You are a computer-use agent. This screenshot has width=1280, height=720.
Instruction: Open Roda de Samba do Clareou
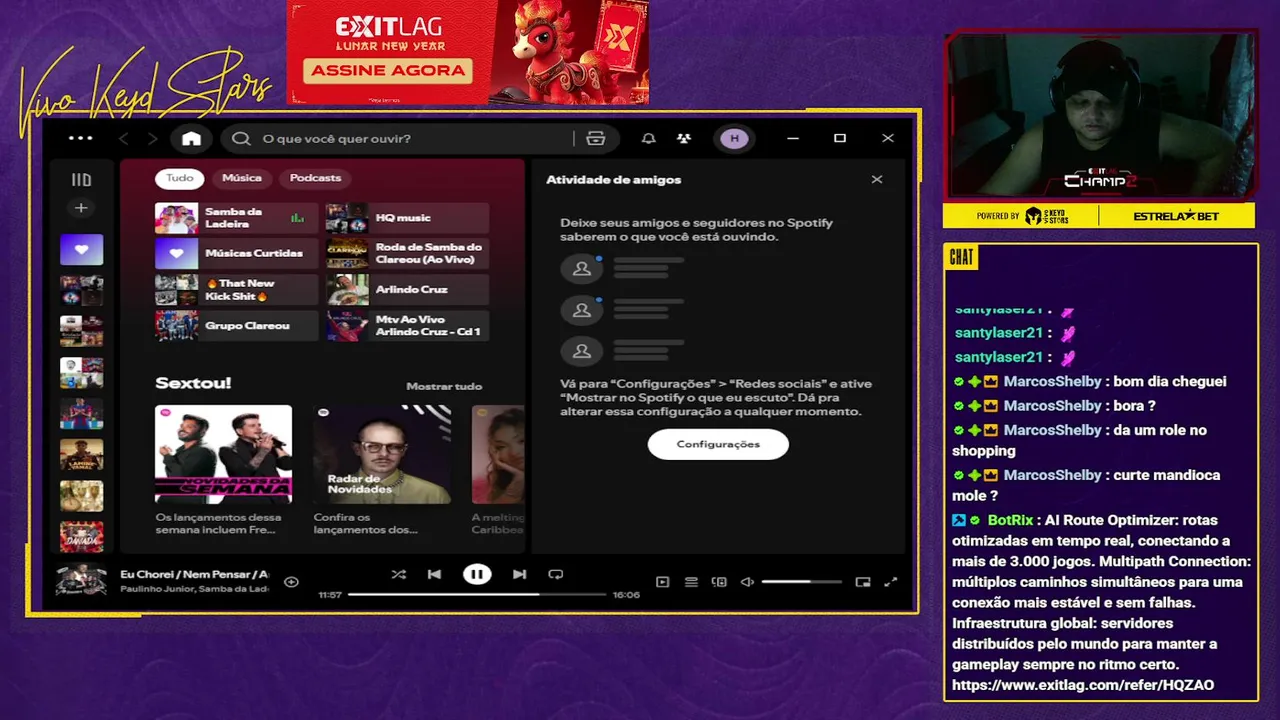[407, 254]
